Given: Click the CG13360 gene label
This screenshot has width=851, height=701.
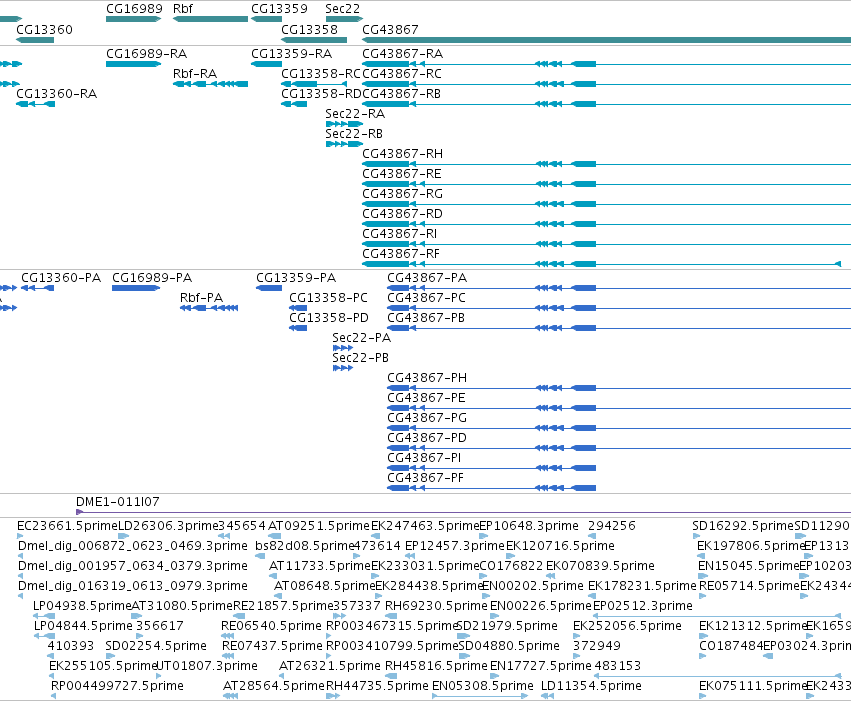Looking at the screenshot, I should pyautogui.click(x=45, y=29).
